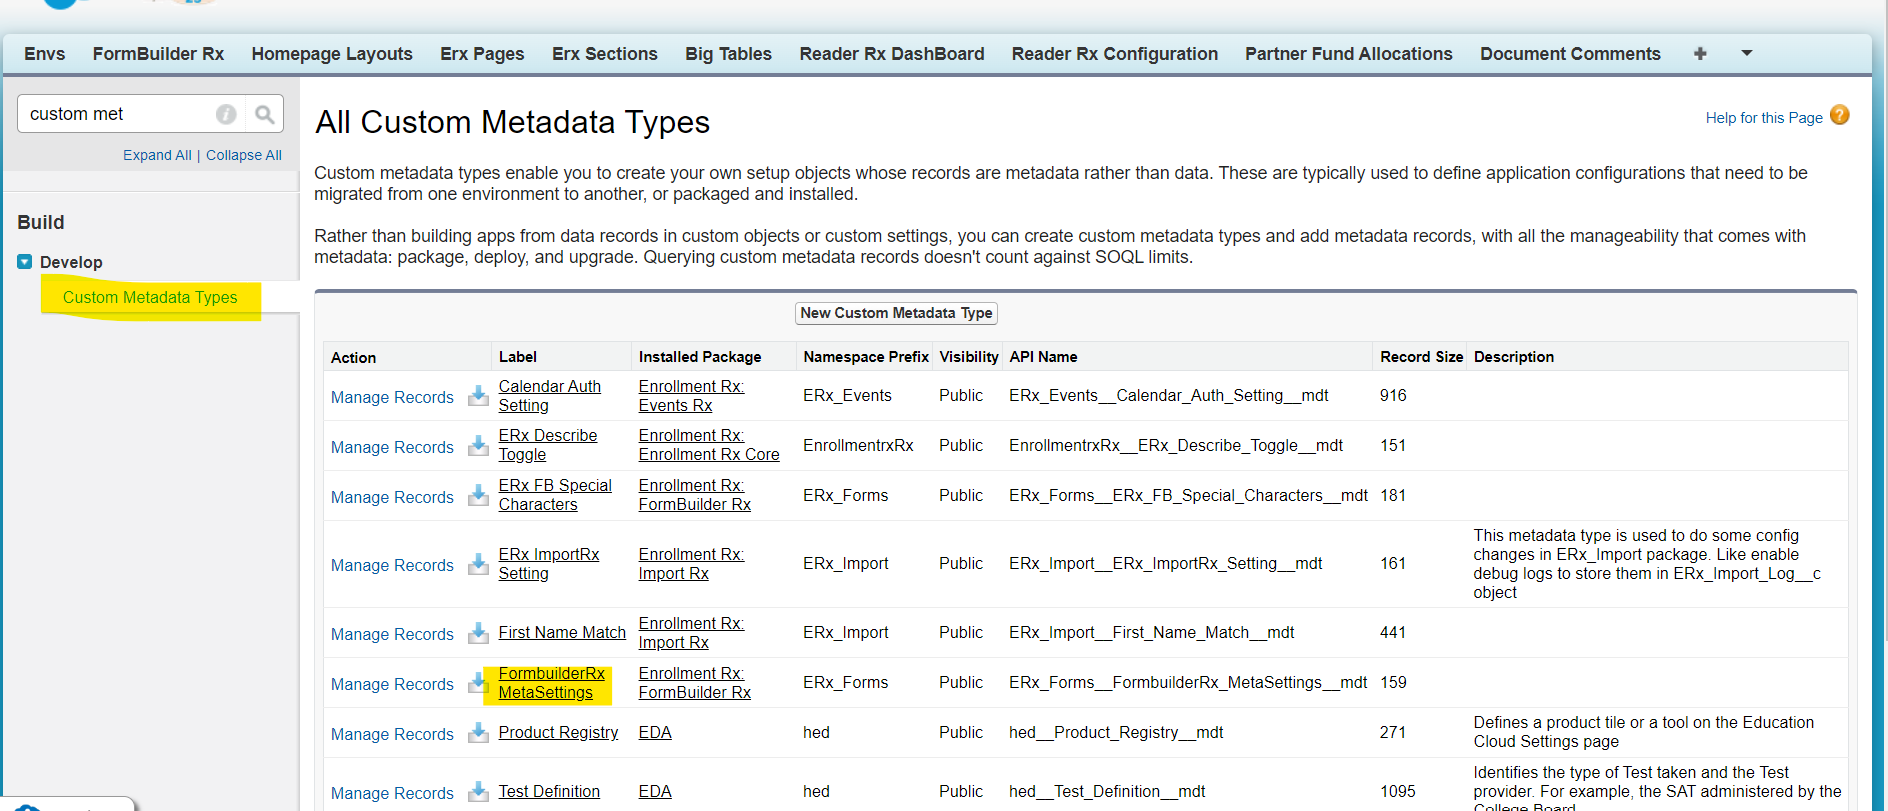Click download icon beside Calendar Auth Setting

[x=478, y=396]
